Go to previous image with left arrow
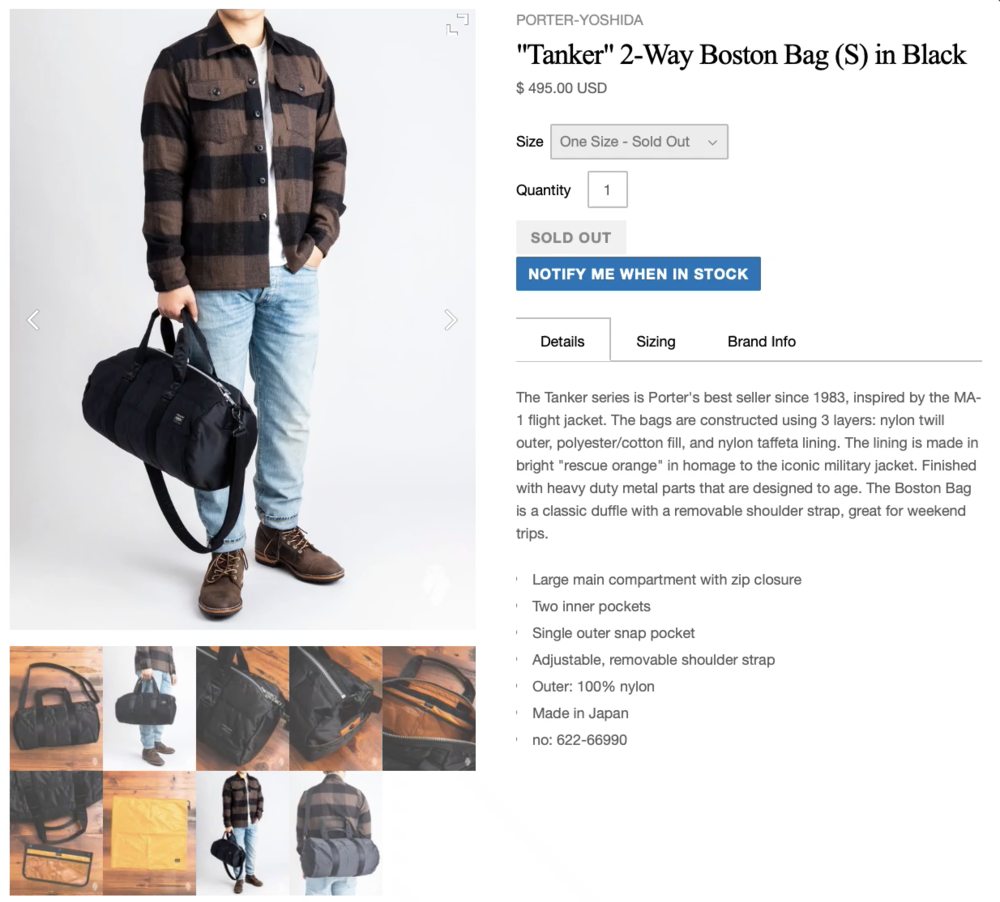This screenshot has width=1000, height=902. [33, 320]
